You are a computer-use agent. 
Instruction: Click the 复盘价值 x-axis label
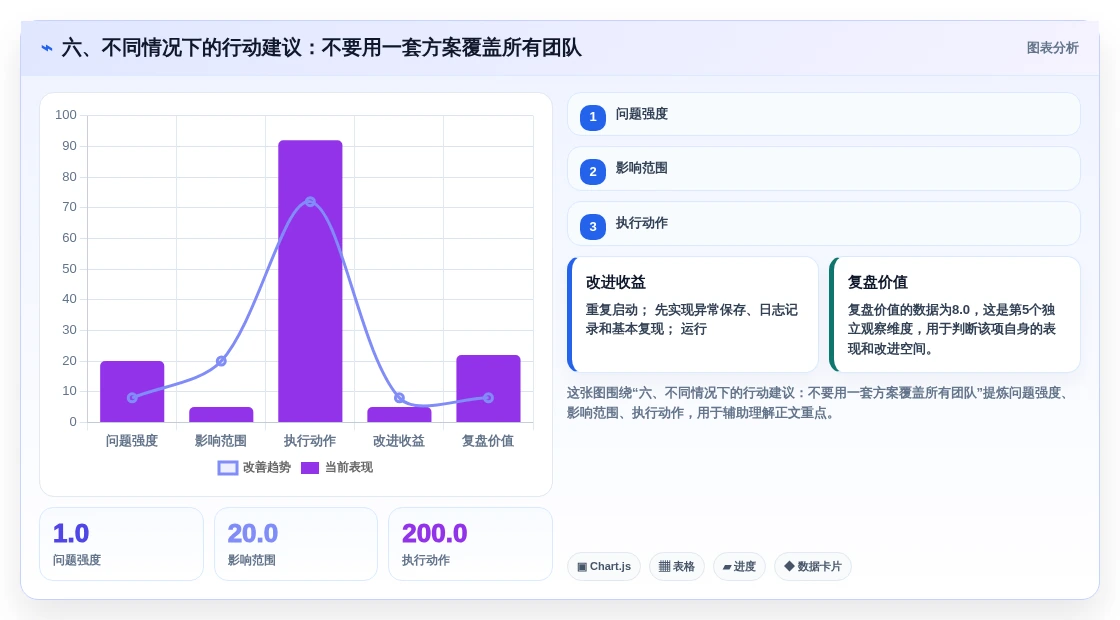point(489,441)
